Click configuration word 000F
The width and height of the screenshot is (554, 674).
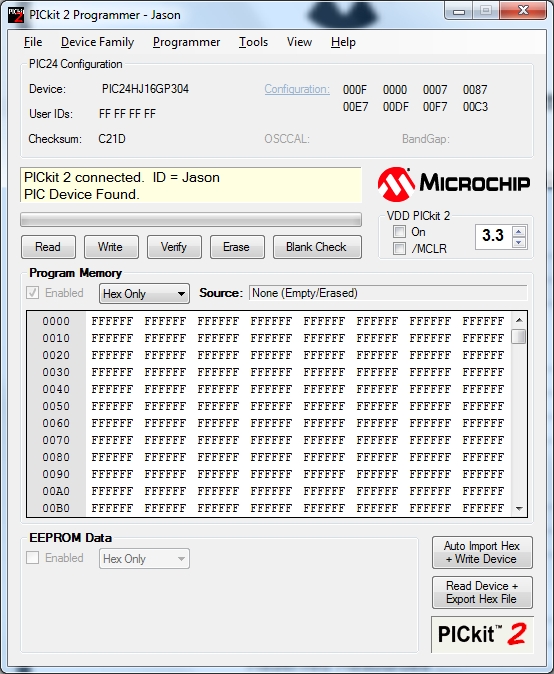click(355, 90)
